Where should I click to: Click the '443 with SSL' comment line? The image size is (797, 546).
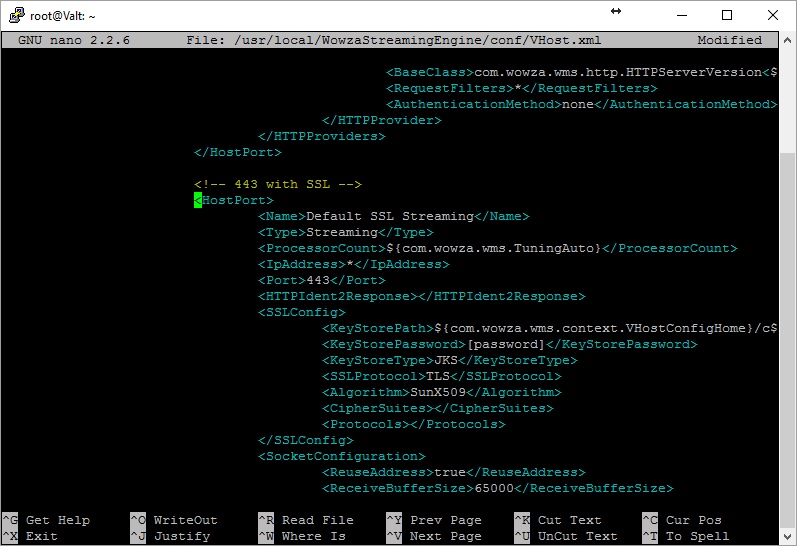tap(278, 184)
